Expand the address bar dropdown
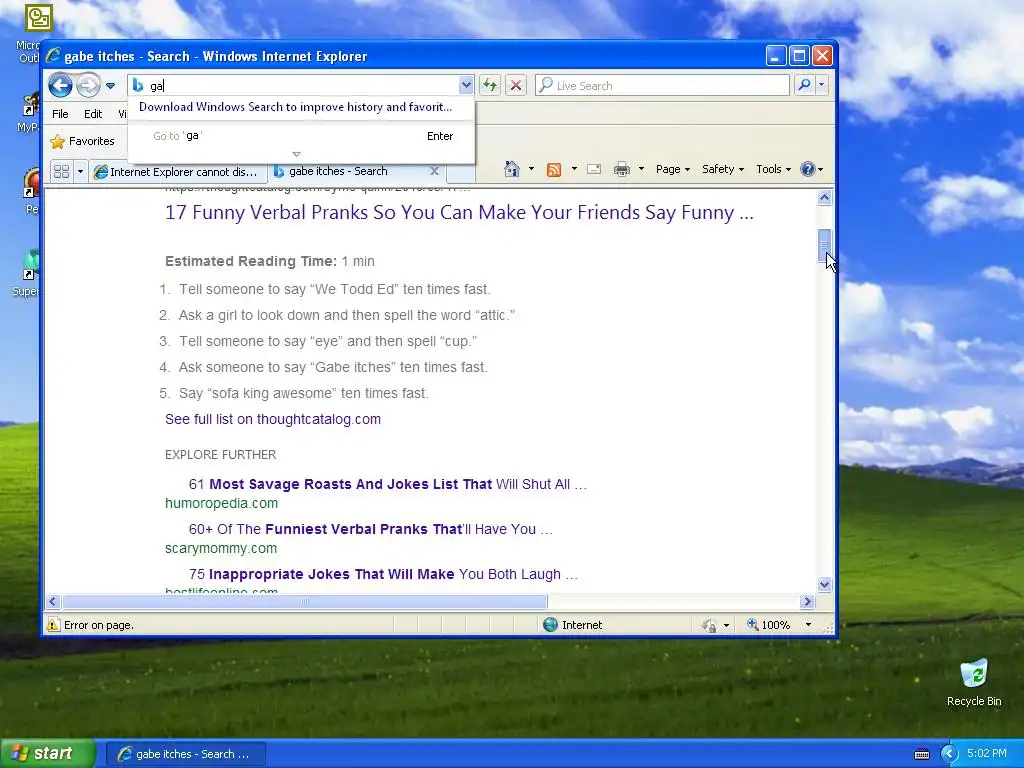1024x768 pixels. (466, 85)
